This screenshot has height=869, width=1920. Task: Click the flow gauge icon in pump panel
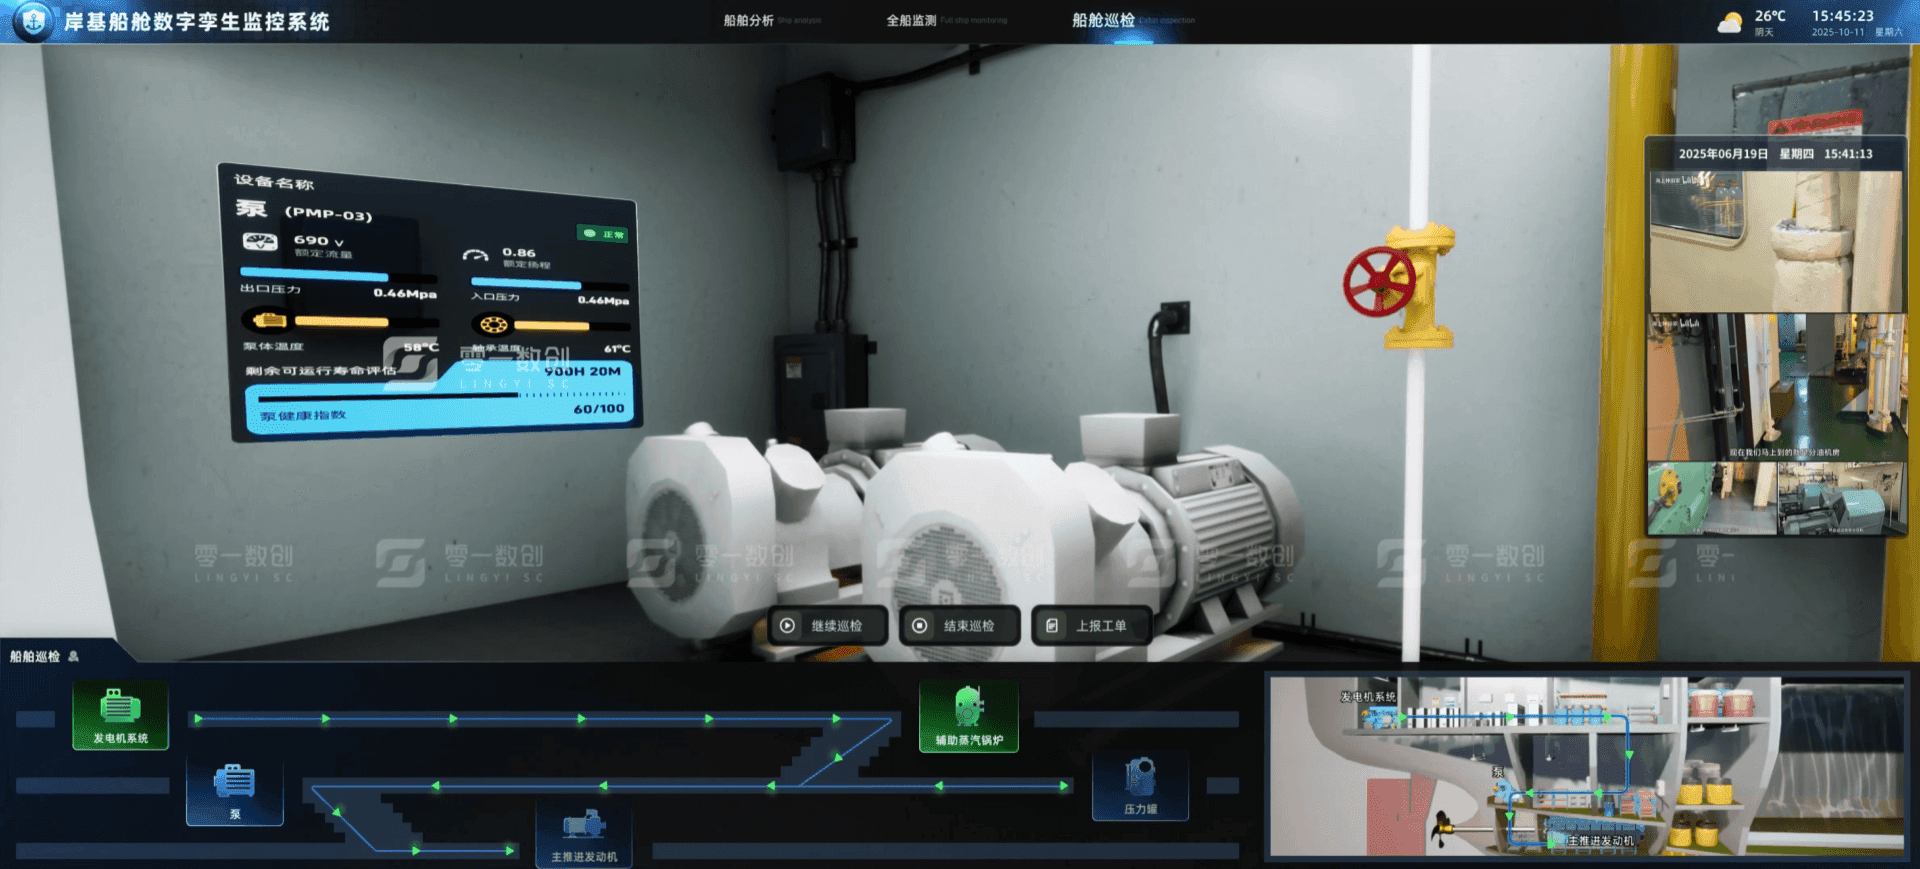(260, 242)
